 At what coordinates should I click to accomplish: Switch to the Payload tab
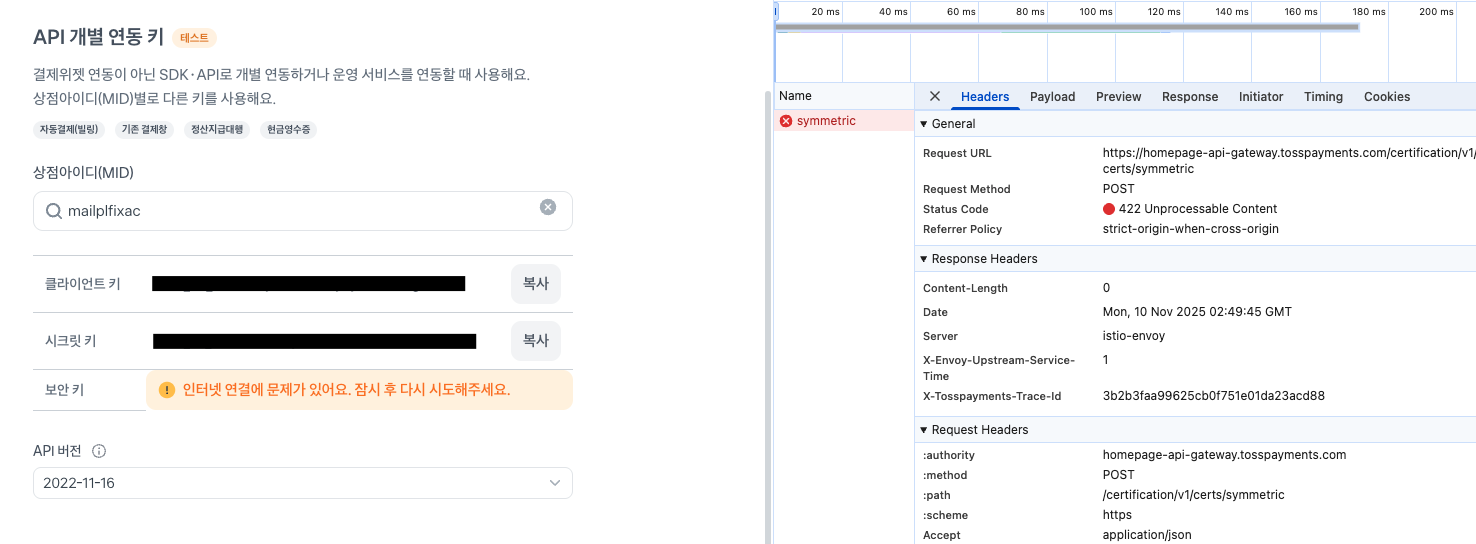point(1053,97)
